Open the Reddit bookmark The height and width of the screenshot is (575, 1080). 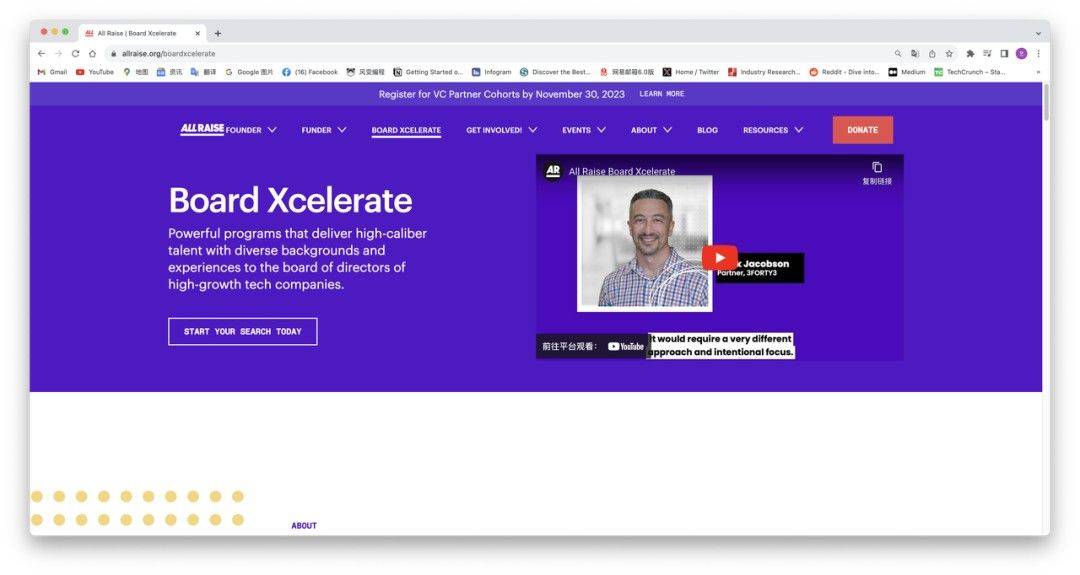click(x=844, y=72)
